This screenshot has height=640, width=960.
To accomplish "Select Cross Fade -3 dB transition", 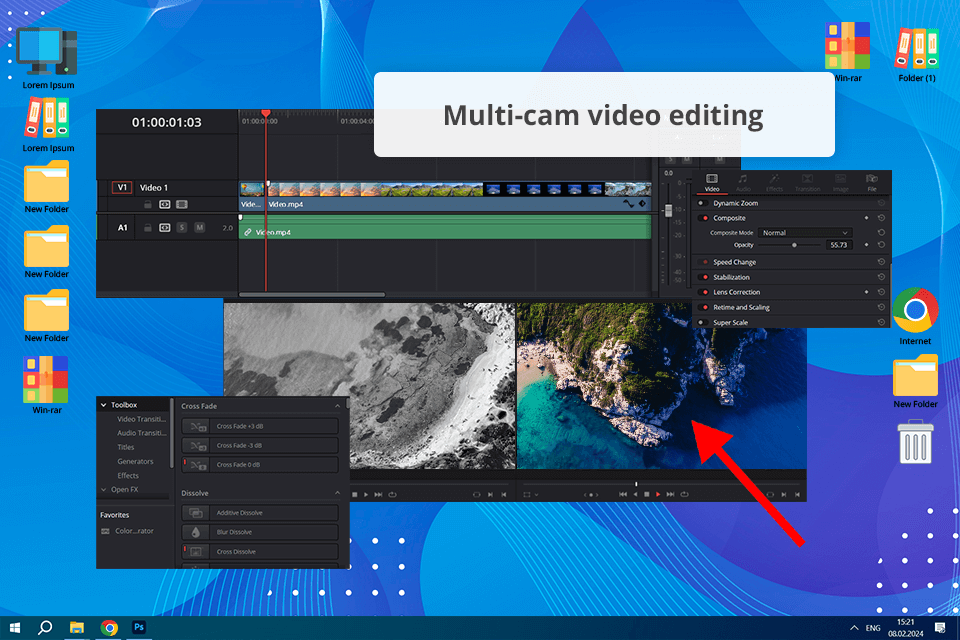I will click(260, 446).
